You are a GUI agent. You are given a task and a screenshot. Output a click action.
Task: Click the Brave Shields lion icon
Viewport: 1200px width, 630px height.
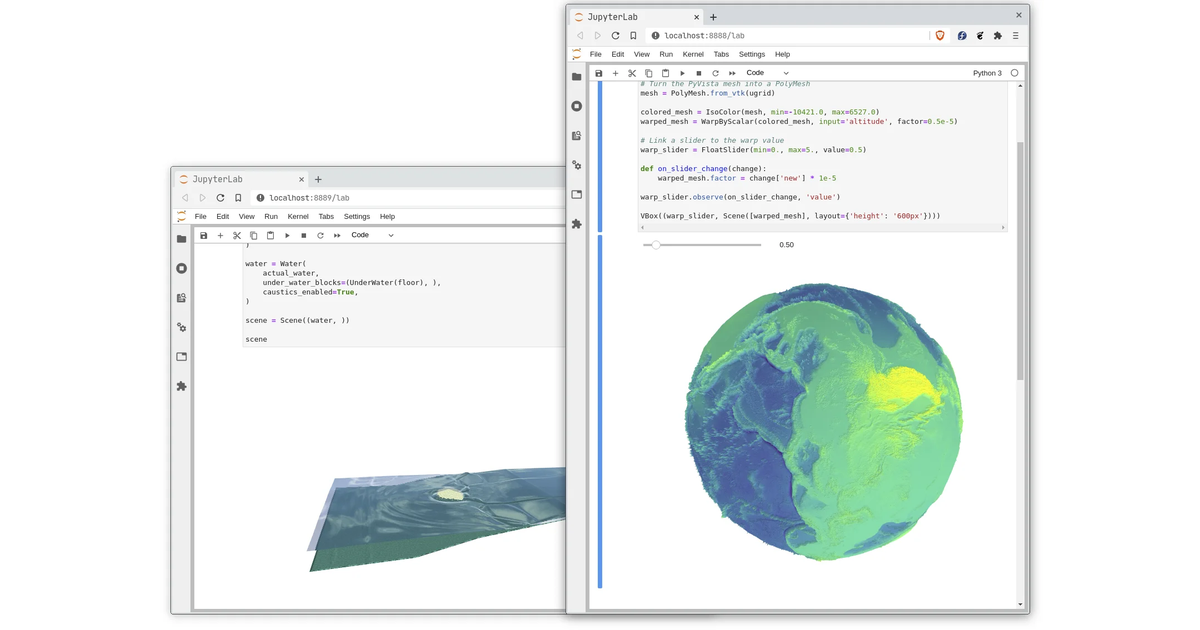(x=940, y=35)
